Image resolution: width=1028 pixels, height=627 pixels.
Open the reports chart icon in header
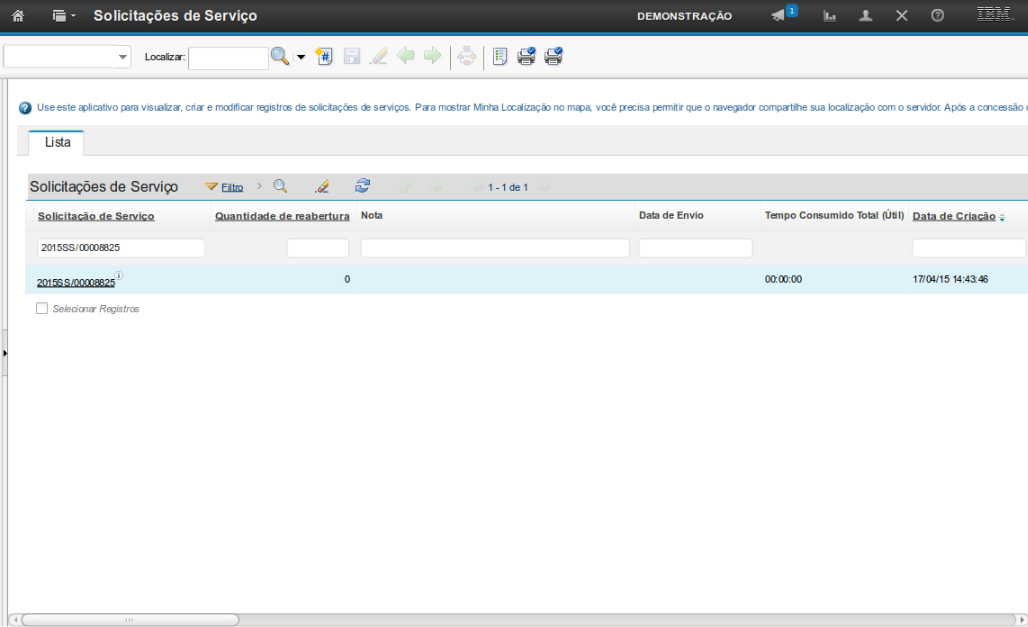(x=830, y=16)
